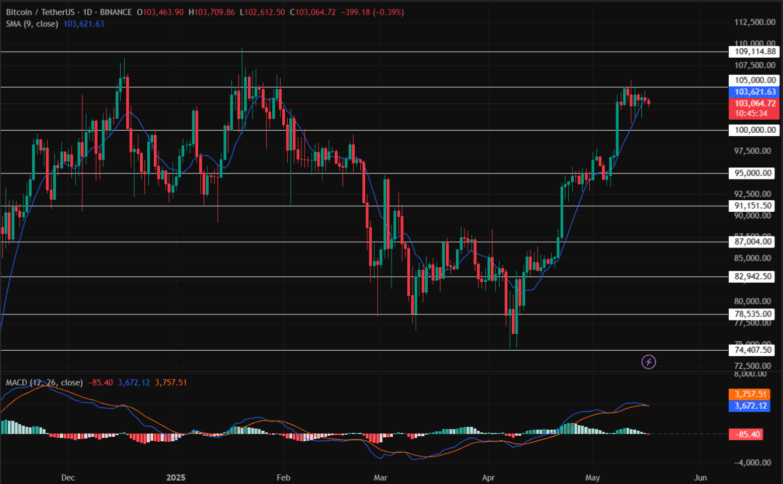Click the red 103,064.72 current price tag
This screenshot has width=783, height=484.
[x=754, y=103]
